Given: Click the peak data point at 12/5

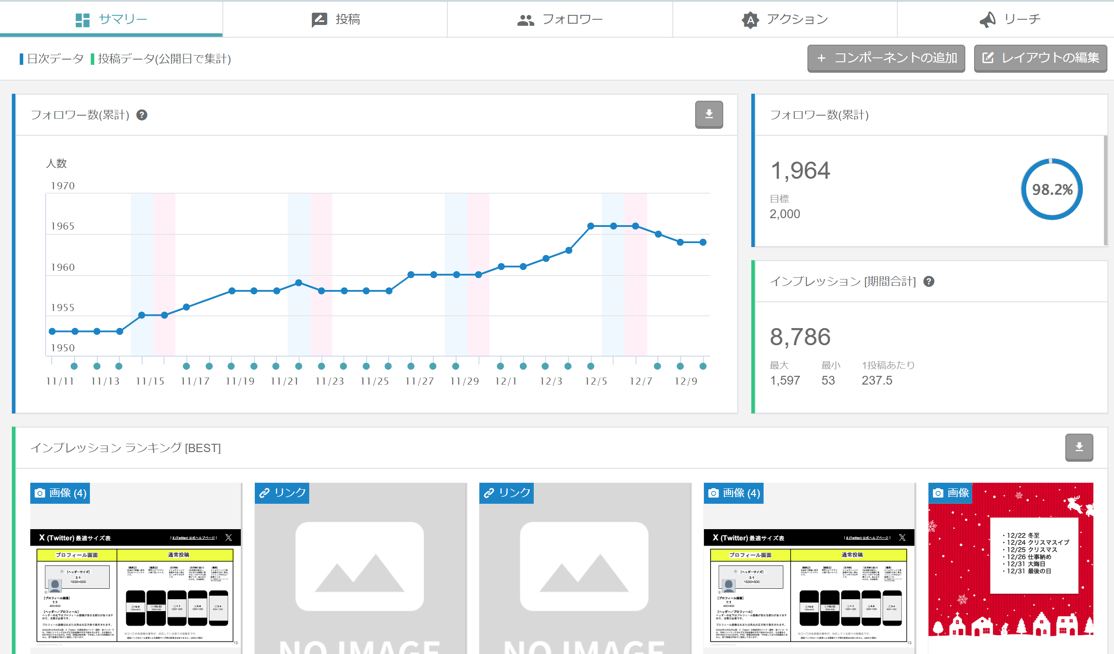Looking at the screenshot, I should click(x=591, y=226).
